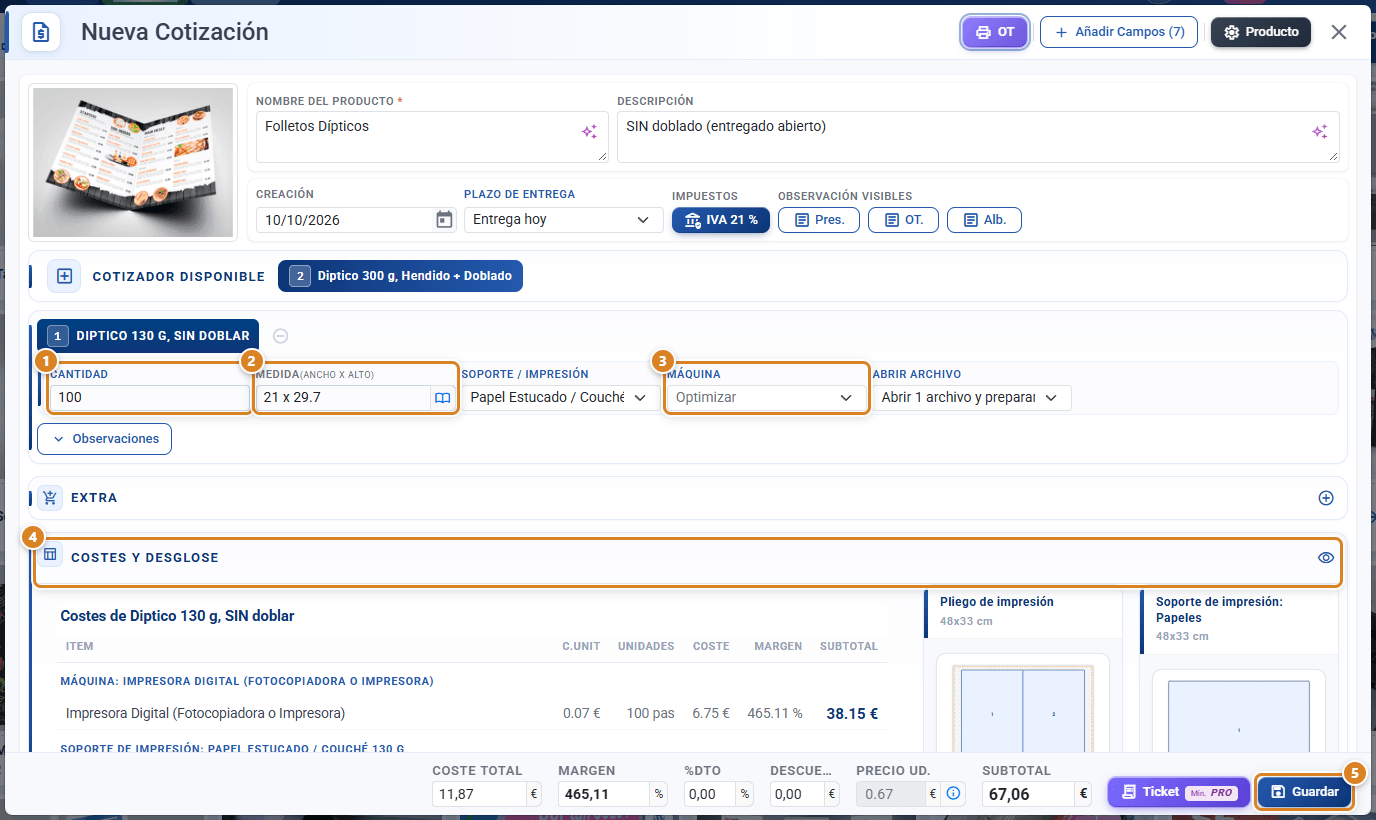1376x820 pixels.
Task: Open the calendar picker for Creación date
Action: coord(445,220)
